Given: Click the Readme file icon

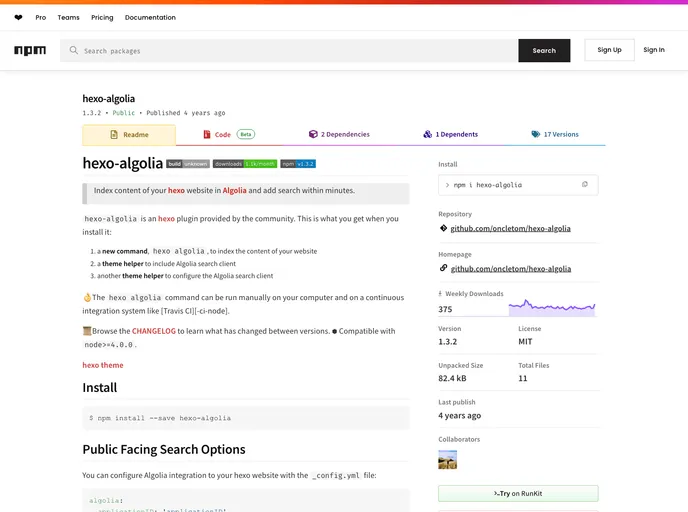Looking at the screenshot, I should point(114,135).
